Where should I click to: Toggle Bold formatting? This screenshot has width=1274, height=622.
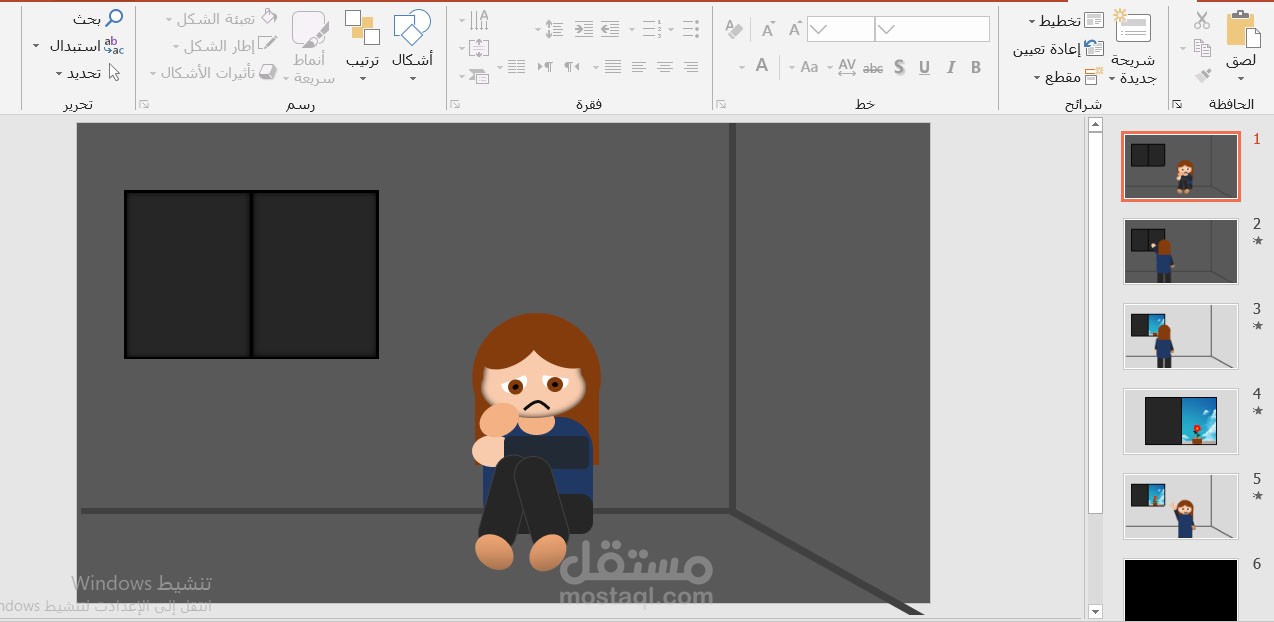tap(974, 67)
